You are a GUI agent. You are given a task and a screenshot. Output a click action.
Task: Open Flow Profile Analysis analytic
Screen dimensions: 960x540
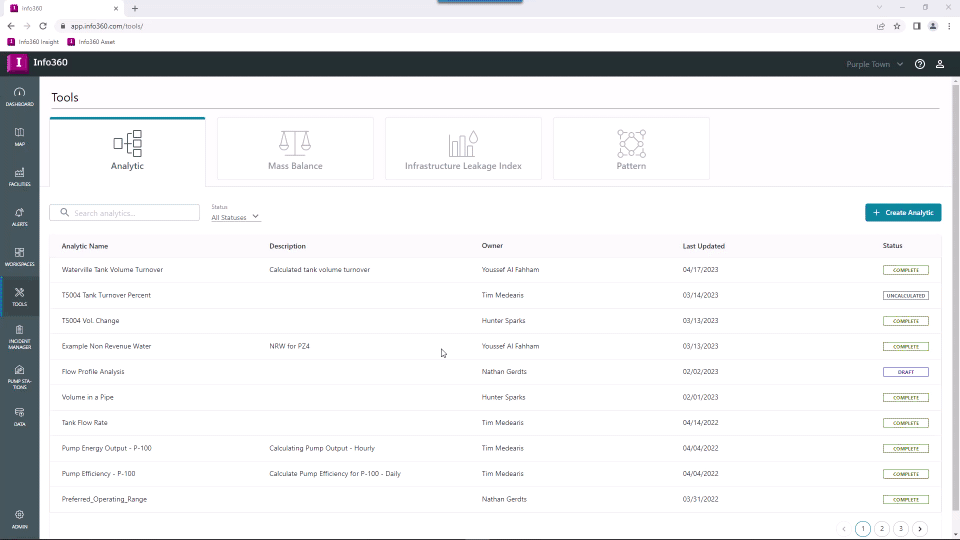tap(92, 372)
